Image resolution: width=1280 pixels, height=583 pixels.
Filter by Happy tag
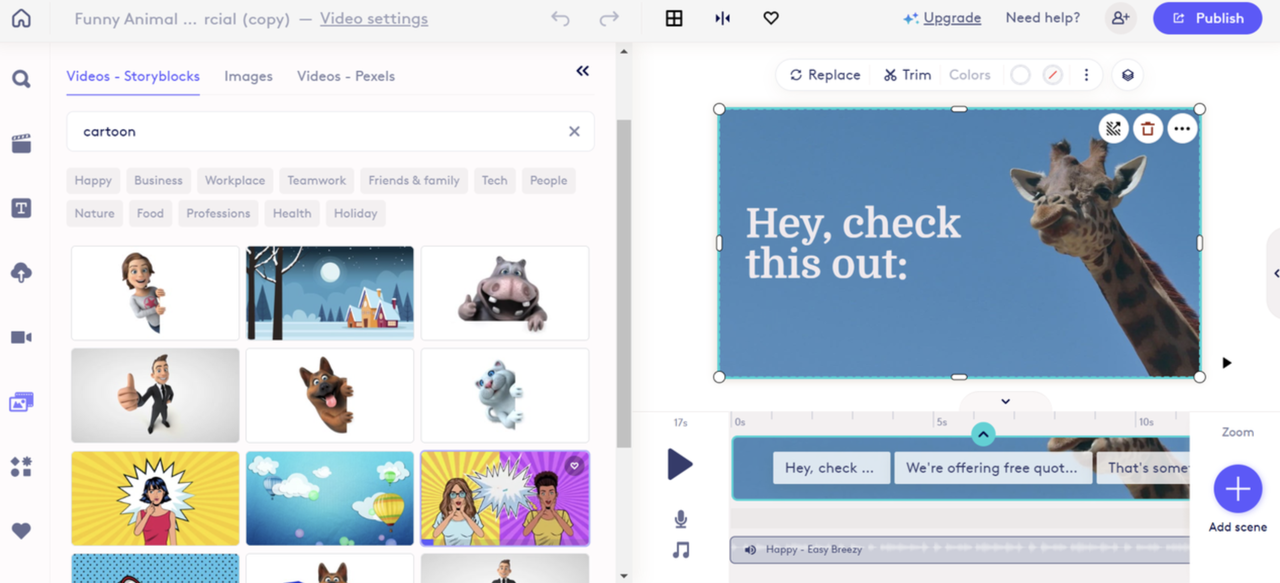point(93,181)
